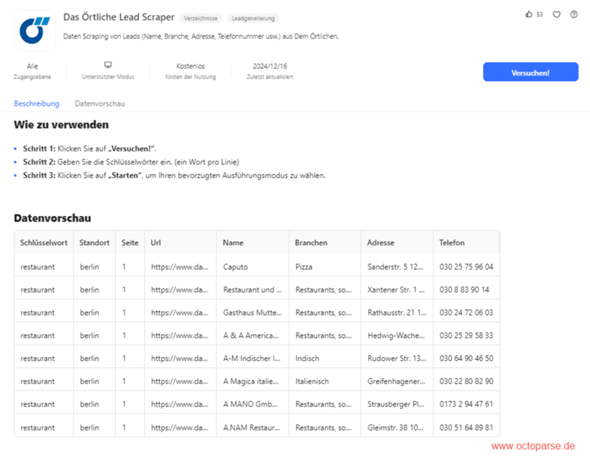
Task: Click the Das Örtliche Lead Scraper title
Action: tap(119, 17)
